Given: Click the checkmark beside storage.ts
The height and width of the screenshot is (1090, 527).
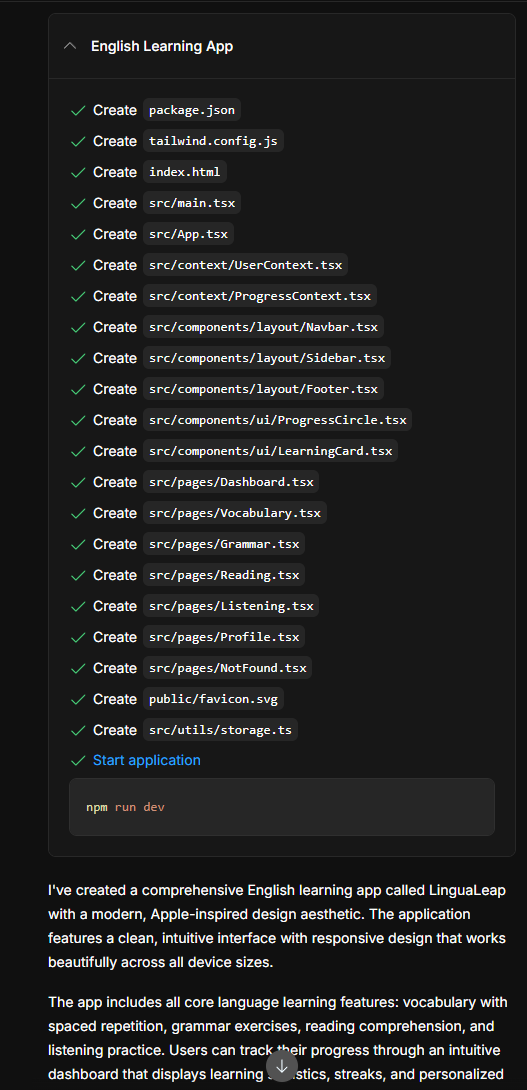Looking at the screenshot, I should [x=78, y=730].
